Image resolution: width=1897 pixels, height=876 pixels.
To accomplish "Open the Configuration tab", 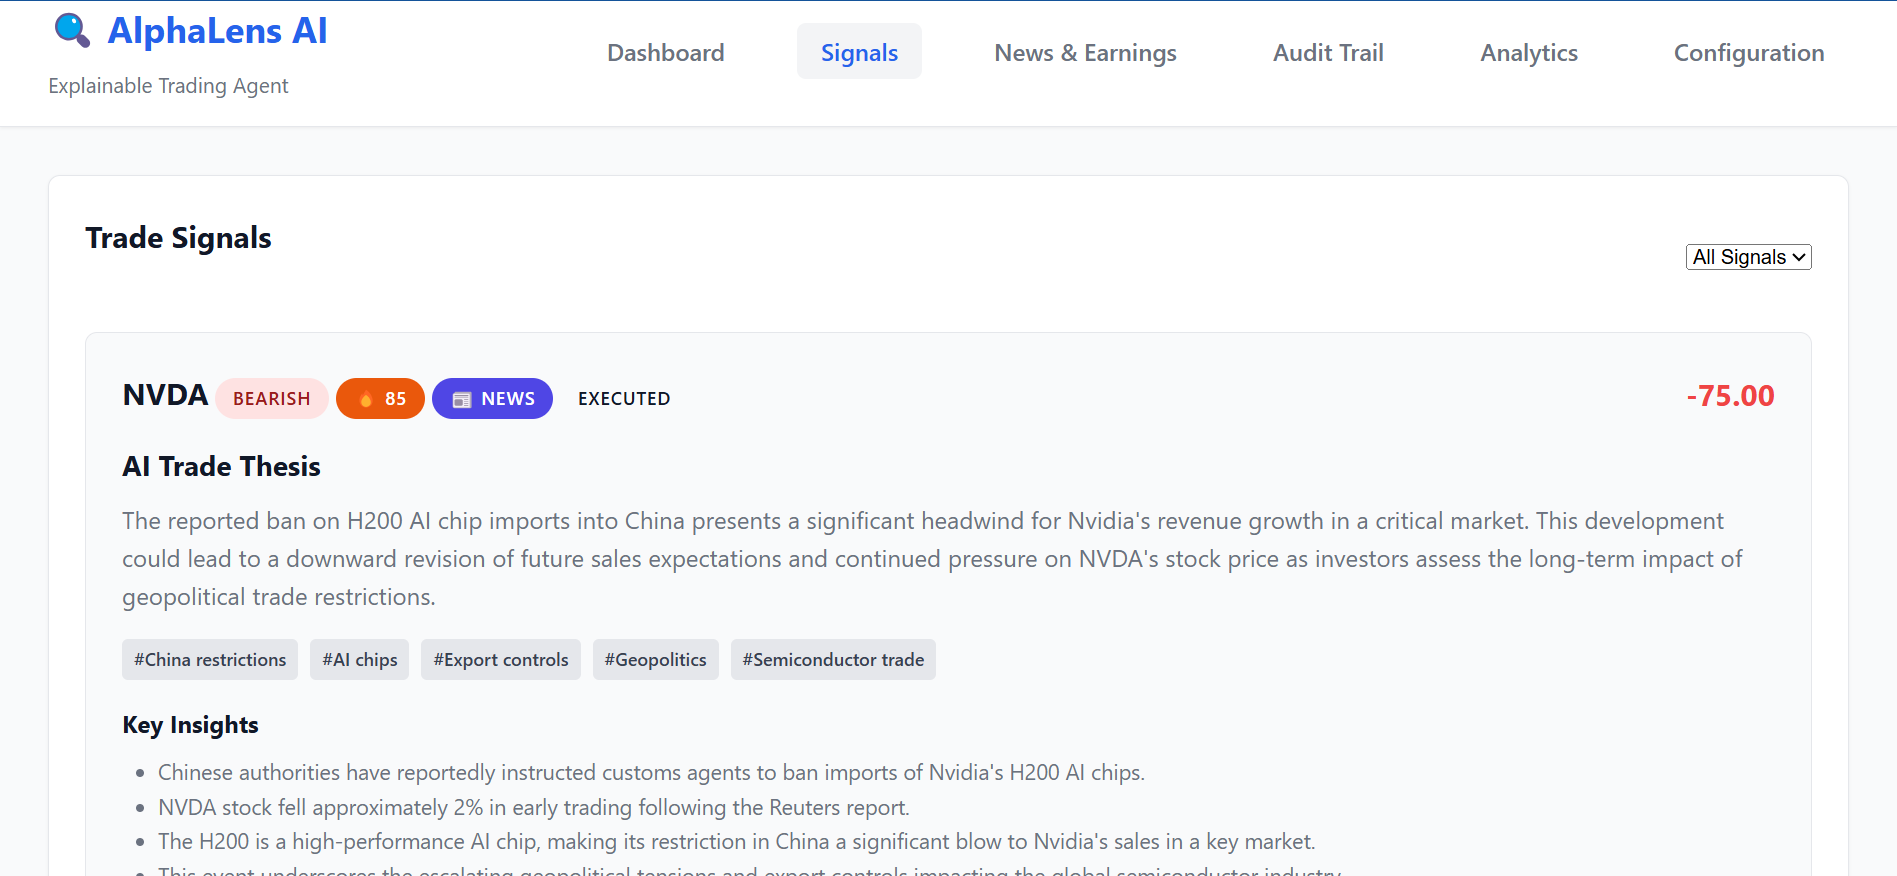I will (x=1749, y=52).
